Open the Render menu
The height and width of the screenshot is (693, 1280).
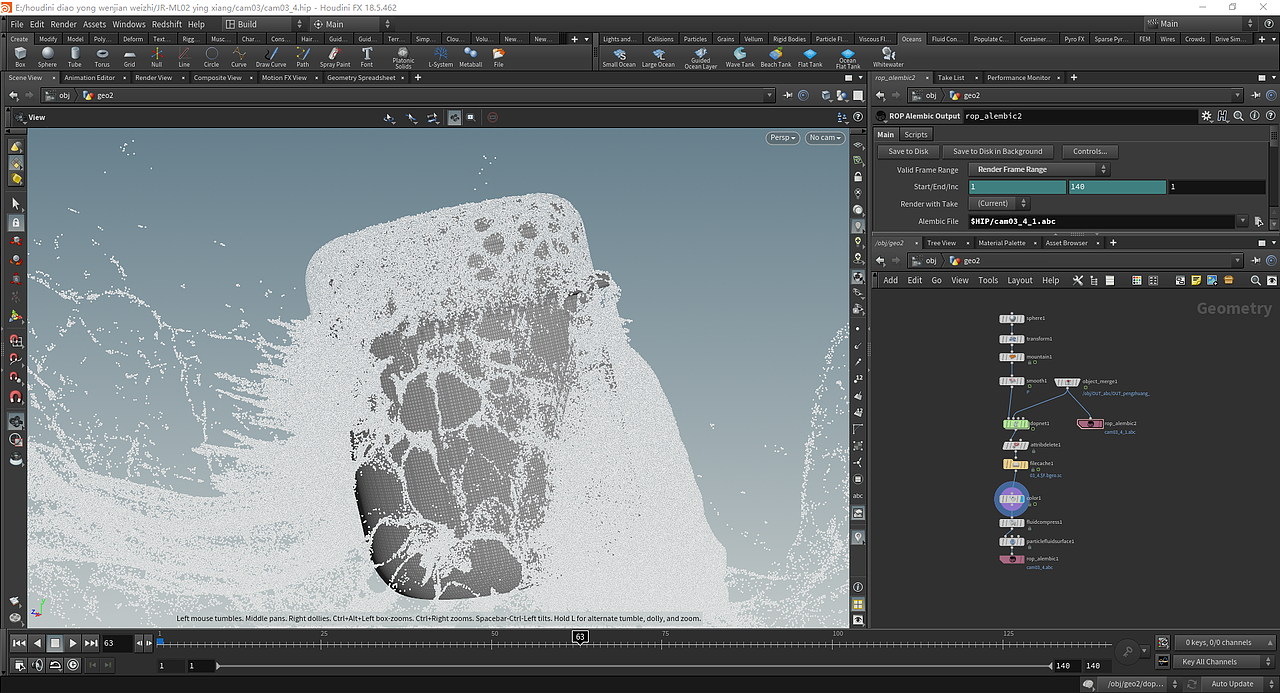pyautogui.click(x=63, y=24)
